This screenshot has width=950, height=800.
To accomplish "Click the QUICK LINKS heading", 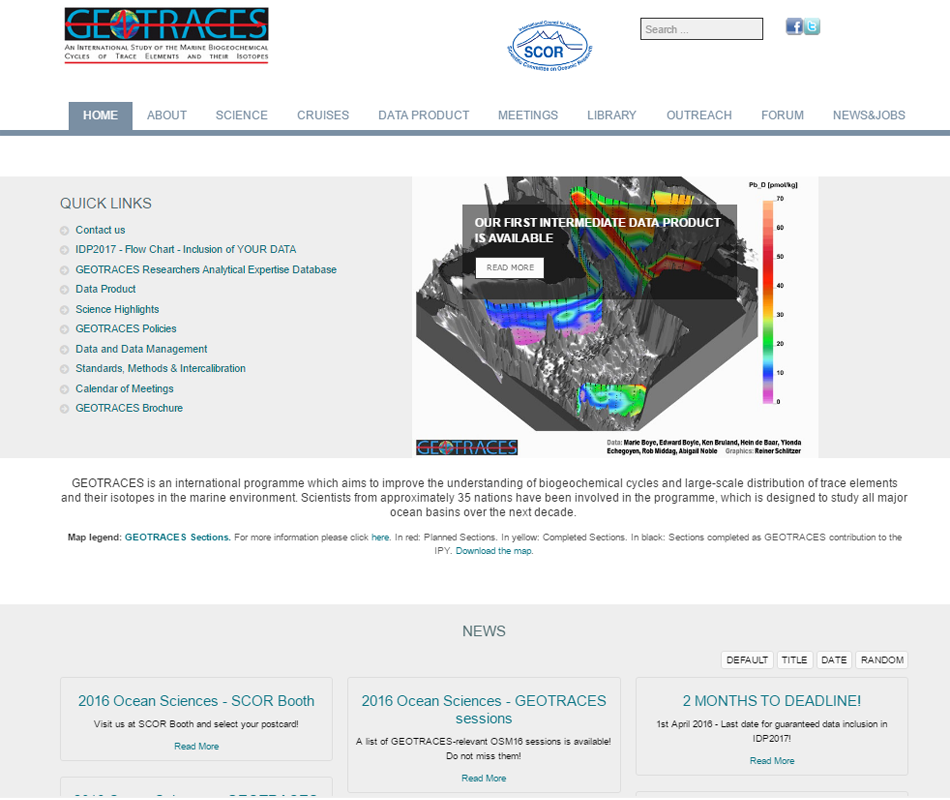I will coord(106,204).
